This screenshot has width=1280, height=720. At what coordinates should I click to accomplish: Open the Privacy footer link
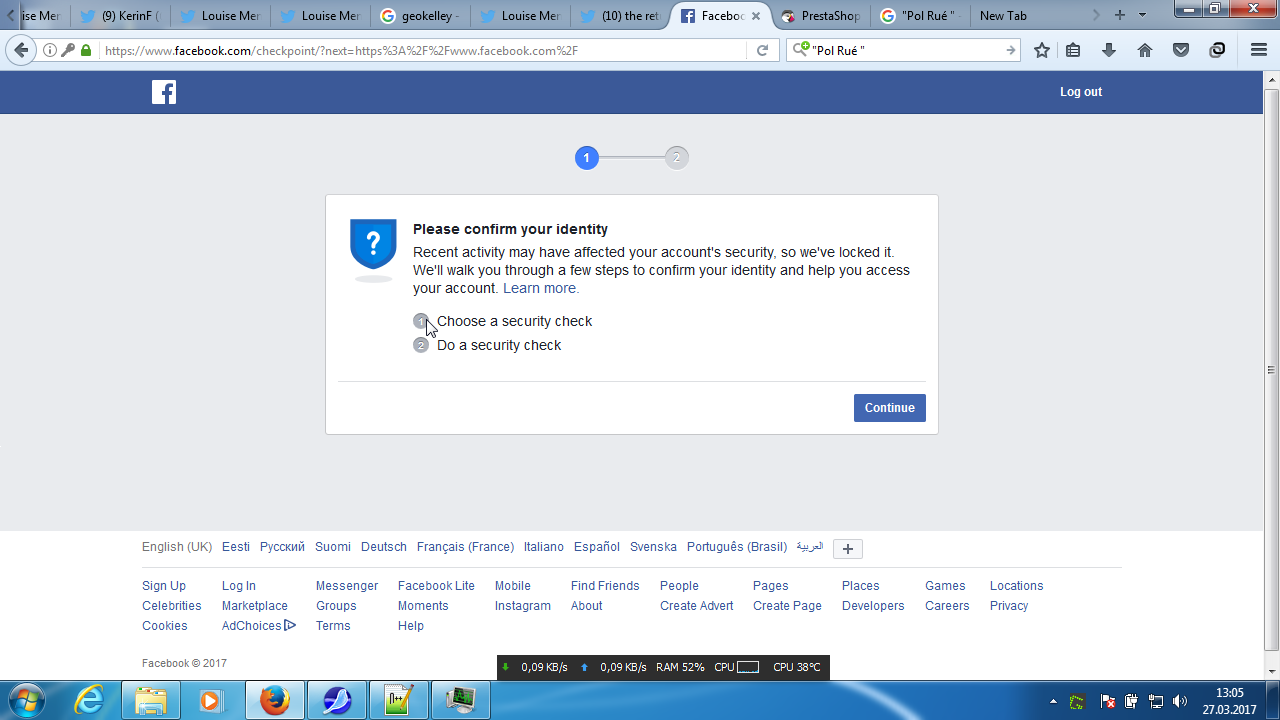tap(1009, 606)
